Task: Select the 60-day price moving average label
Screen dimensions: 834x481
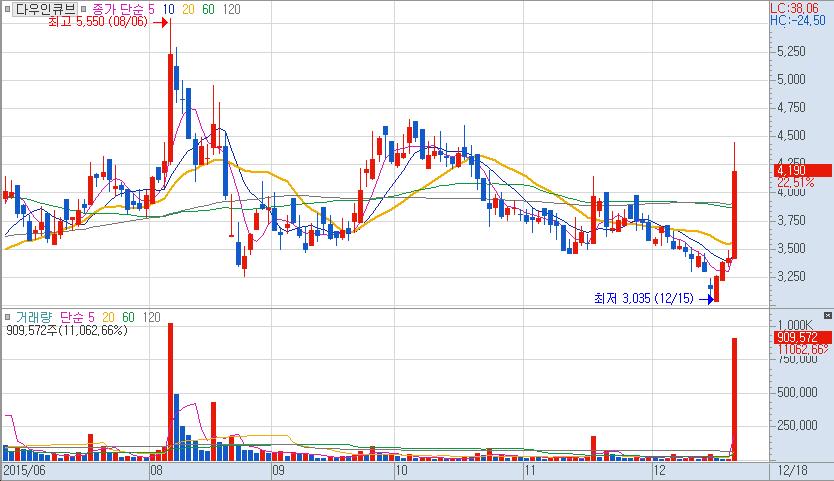Action: click(x=208, y=8)
